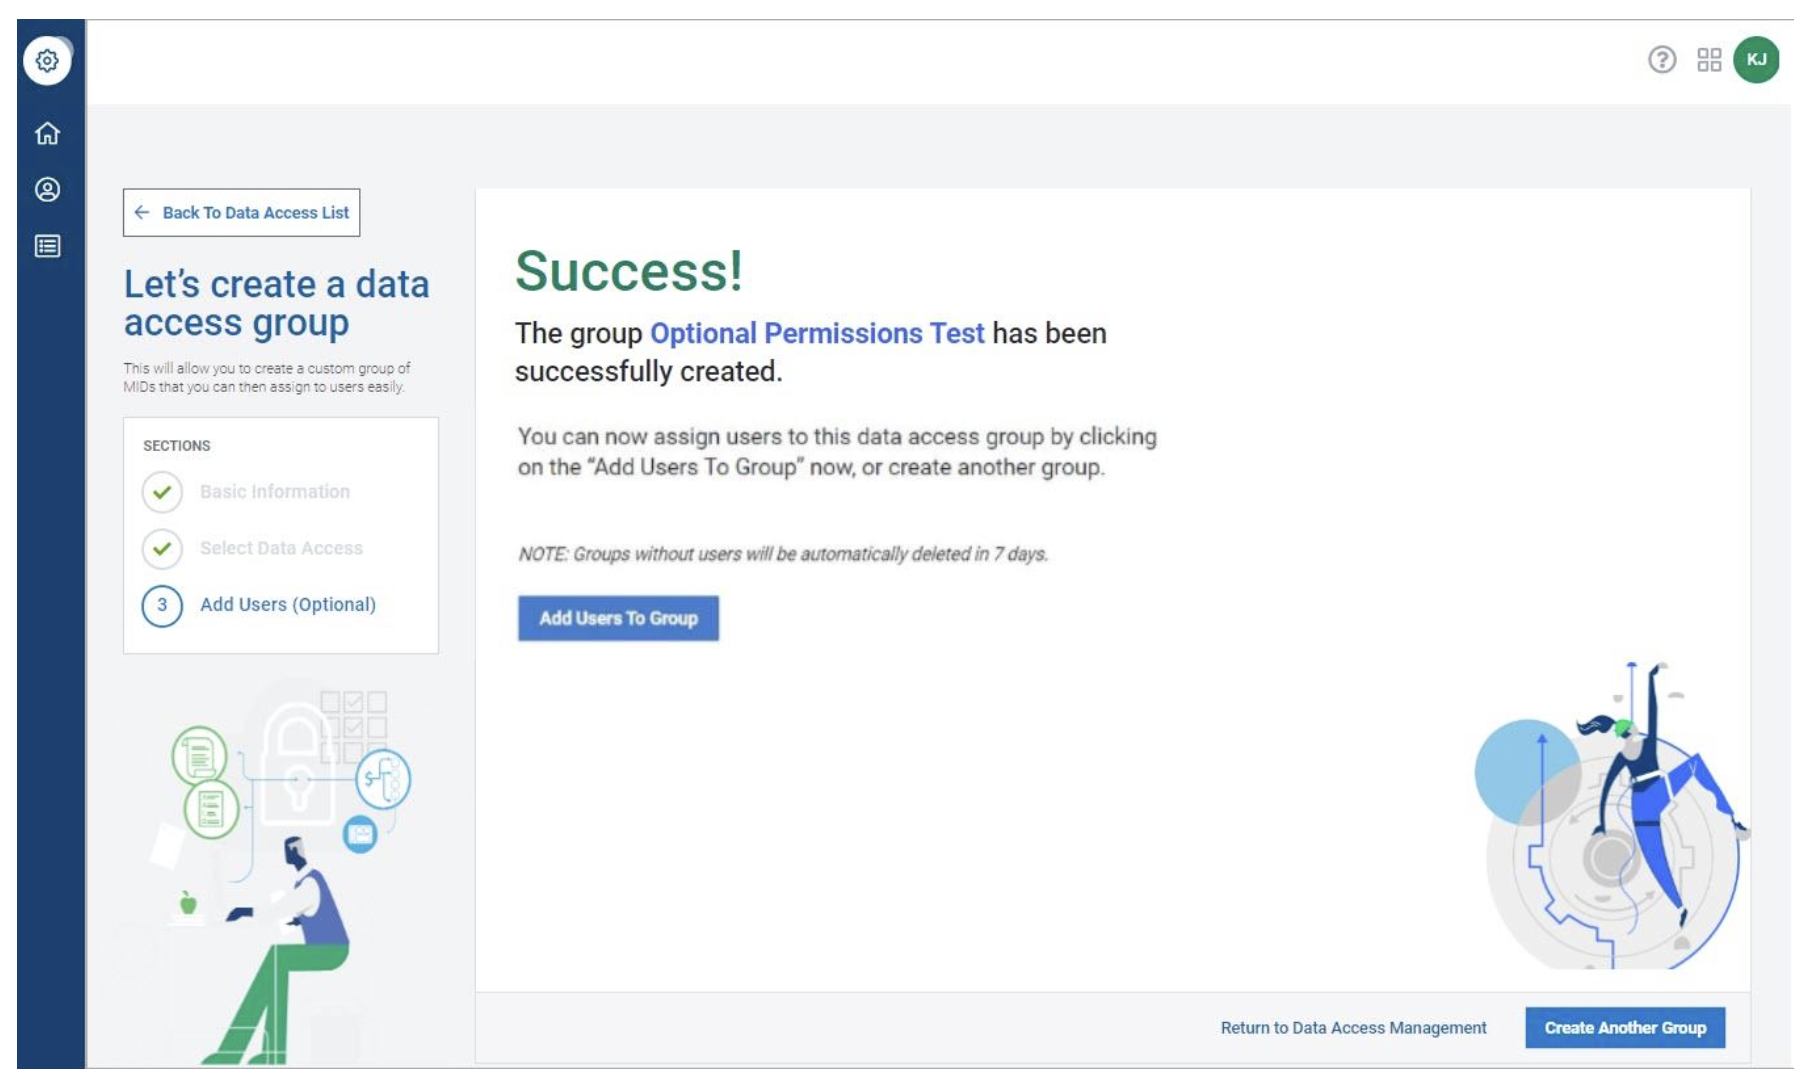Click the Basic Information checkmark circle

pos(162,492)
